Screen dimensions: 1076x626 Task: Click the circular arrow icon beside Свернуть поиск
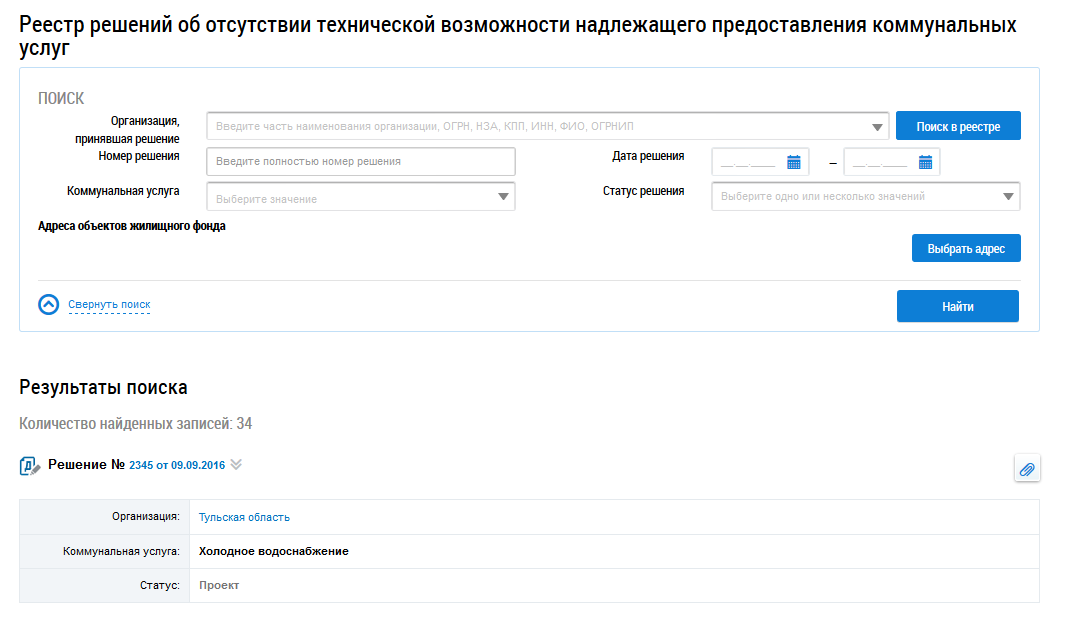click(x=49, y=305)
